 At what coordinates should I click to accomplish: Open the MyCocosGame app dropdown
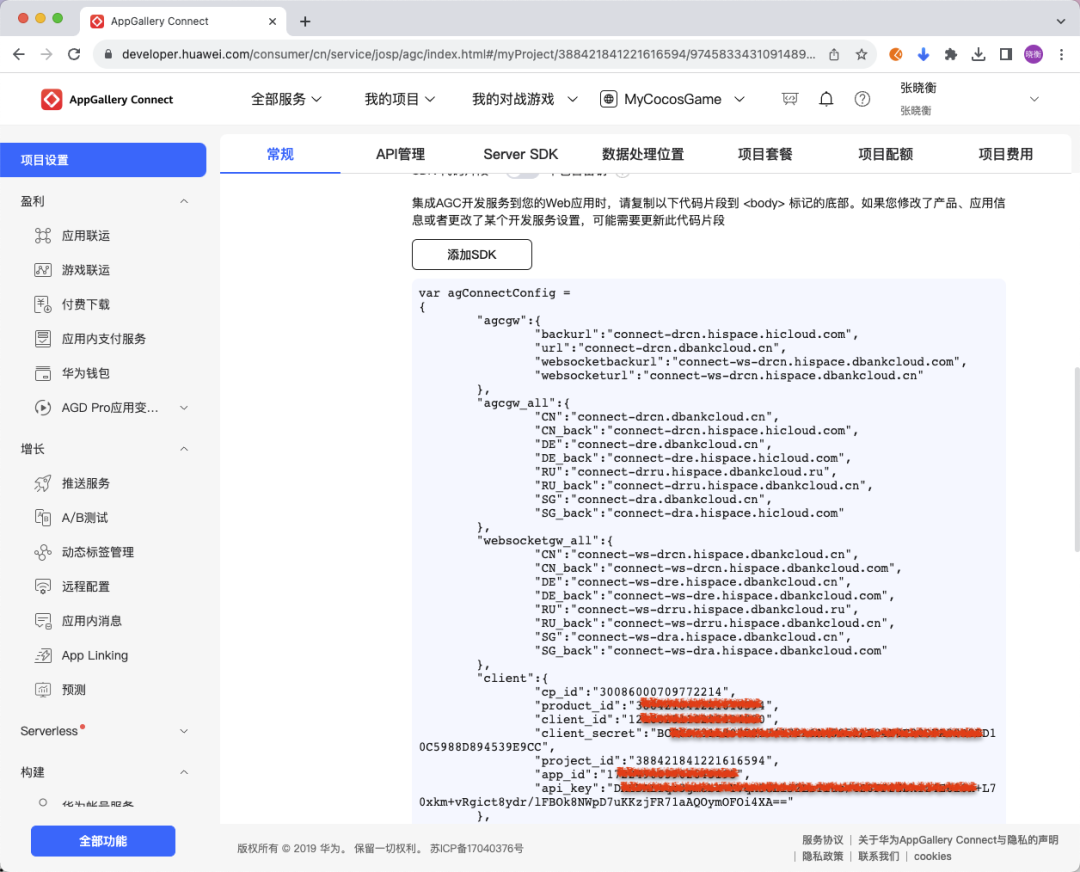tap(672, 99)
